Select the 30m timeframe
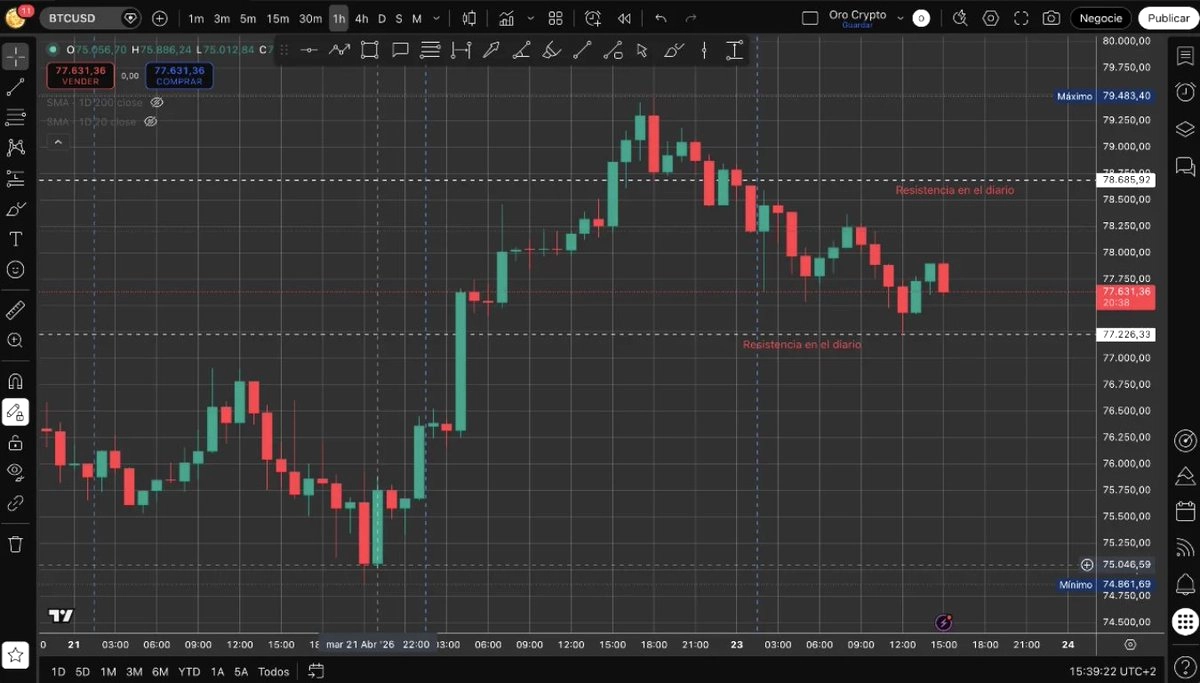The width and height of the screenshot is (1200, 683). point(310,17)
